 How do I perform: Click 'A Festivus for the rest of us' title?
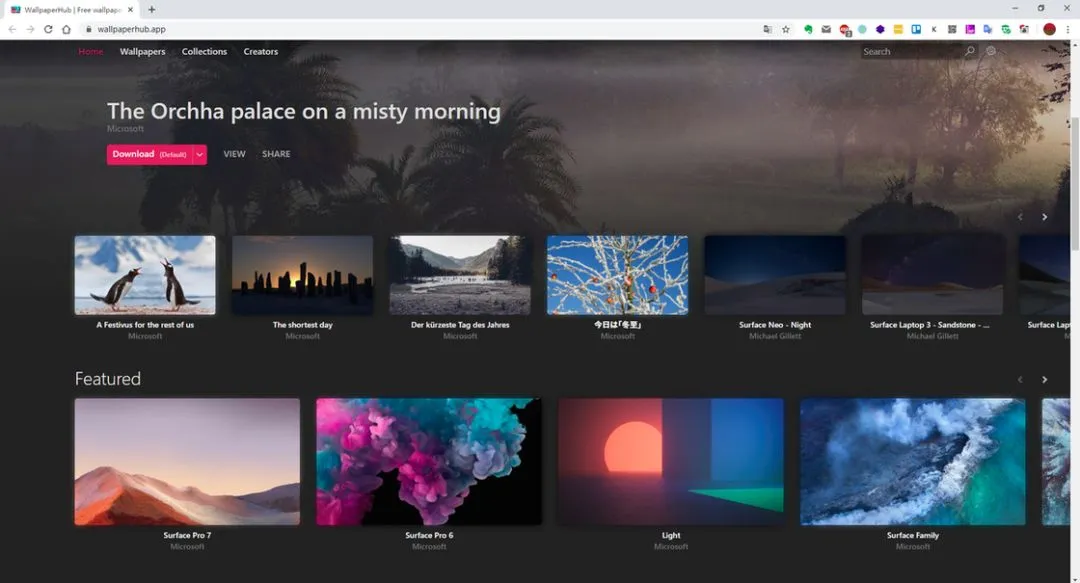[x=145, y=325]
